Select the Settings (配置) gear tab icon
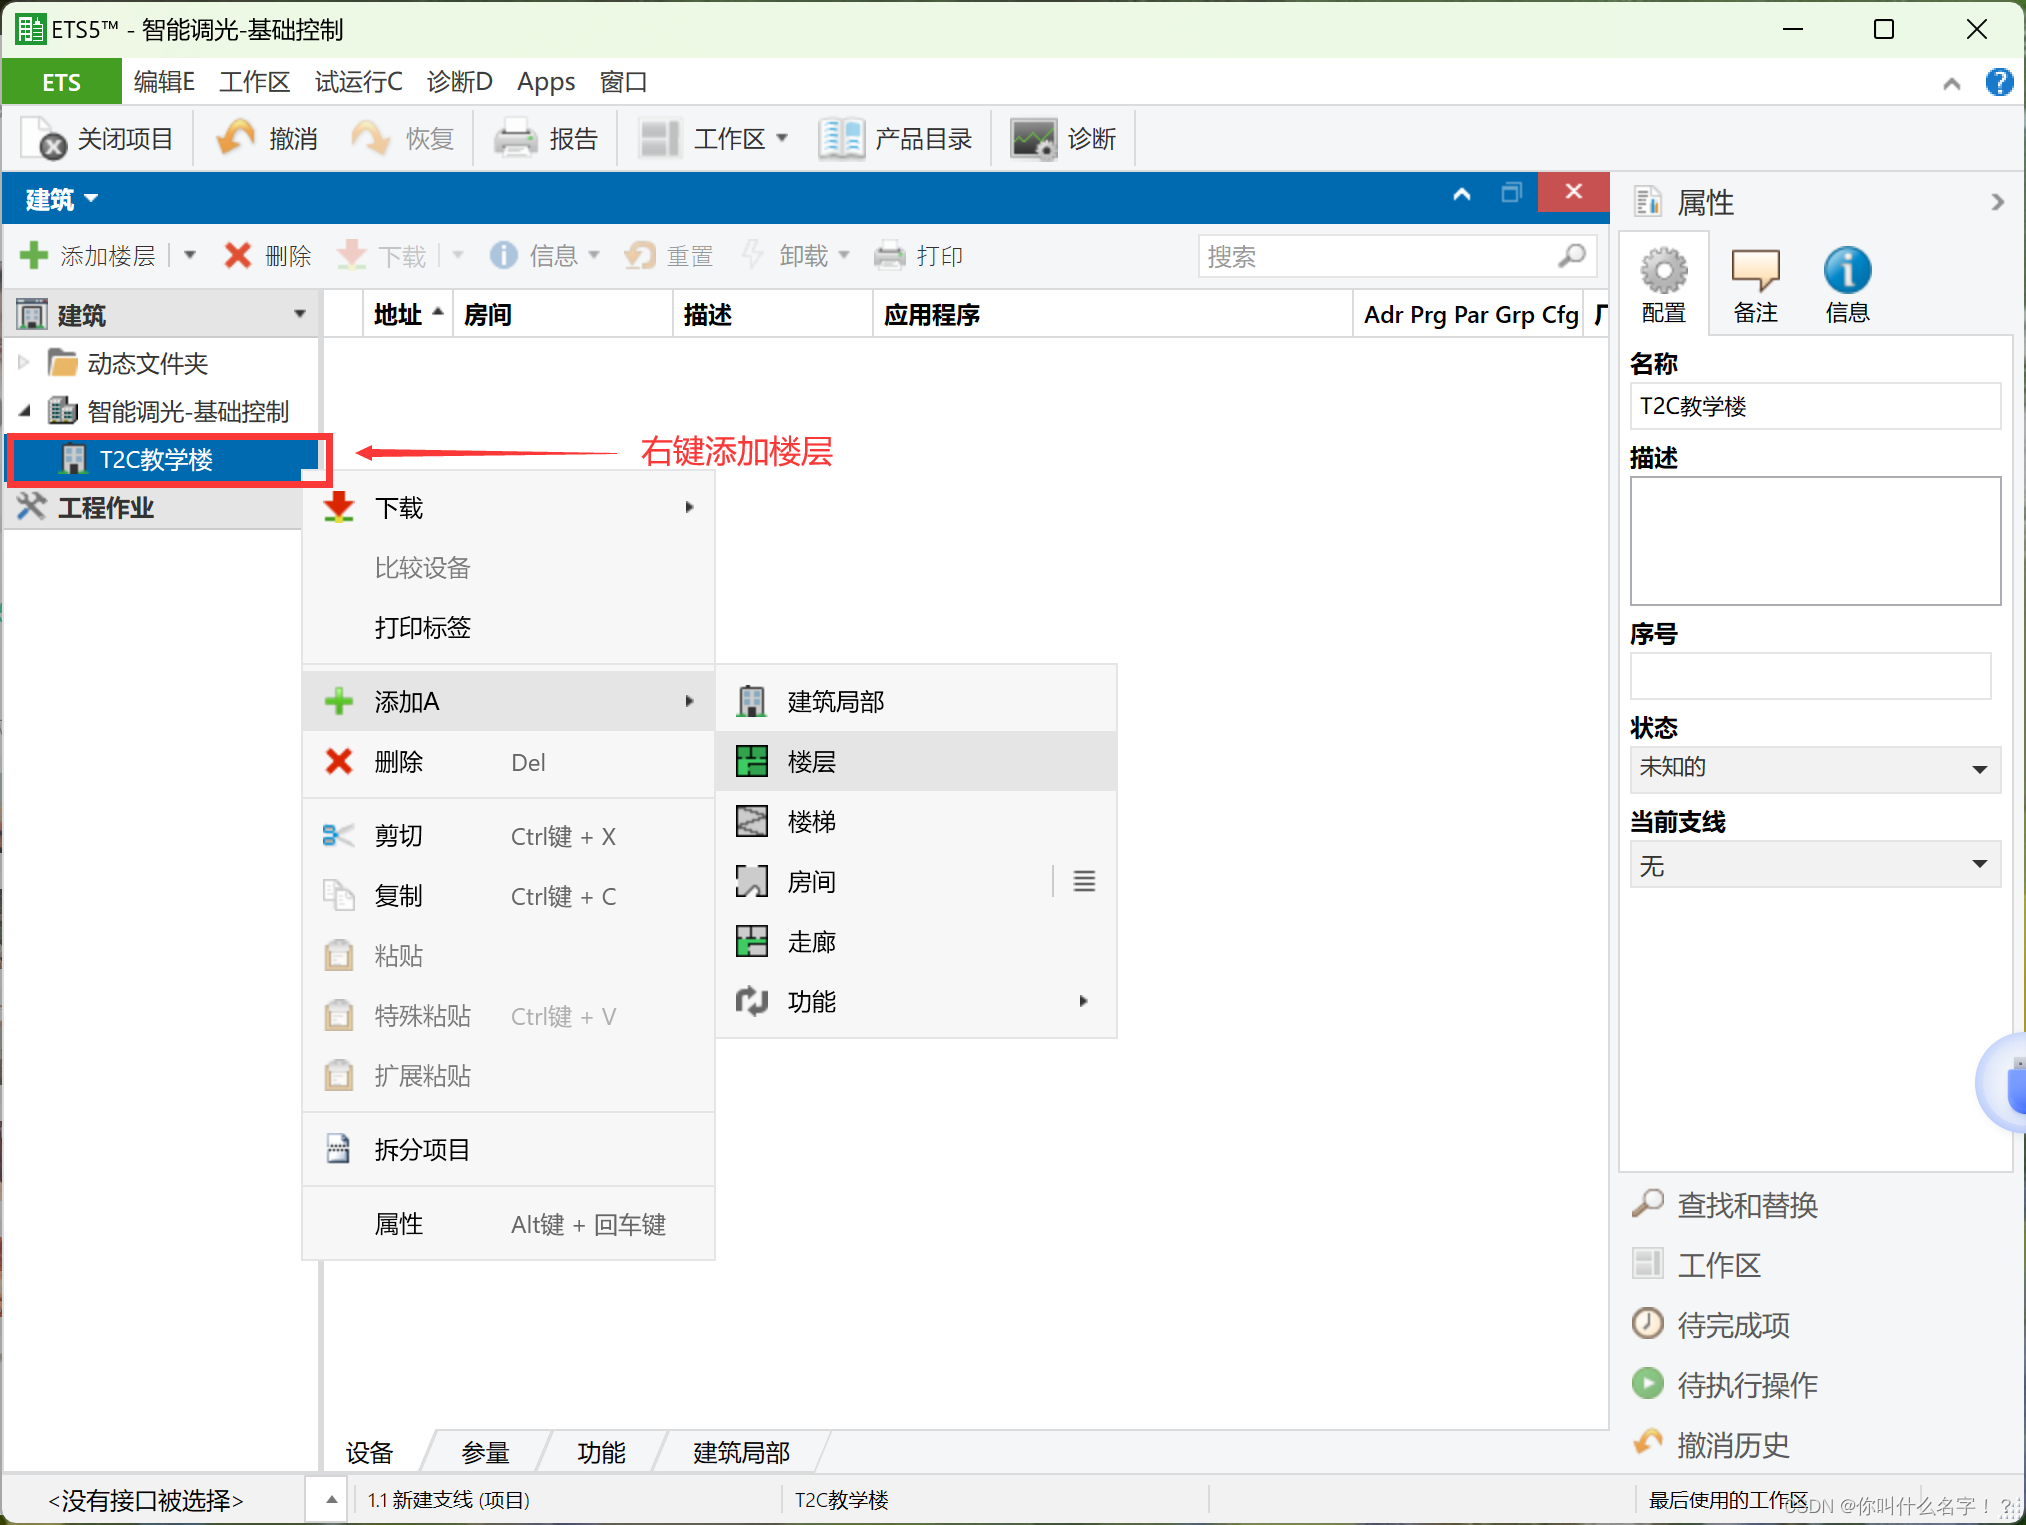The width and height of the screenshot is (2026, 1525). pos(1663,271)
